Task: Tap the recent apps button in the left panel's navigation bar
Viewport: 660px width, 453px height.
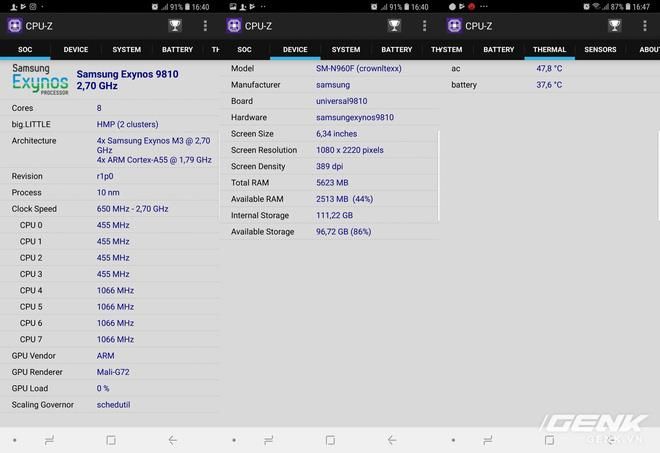Action: (49, 440)
